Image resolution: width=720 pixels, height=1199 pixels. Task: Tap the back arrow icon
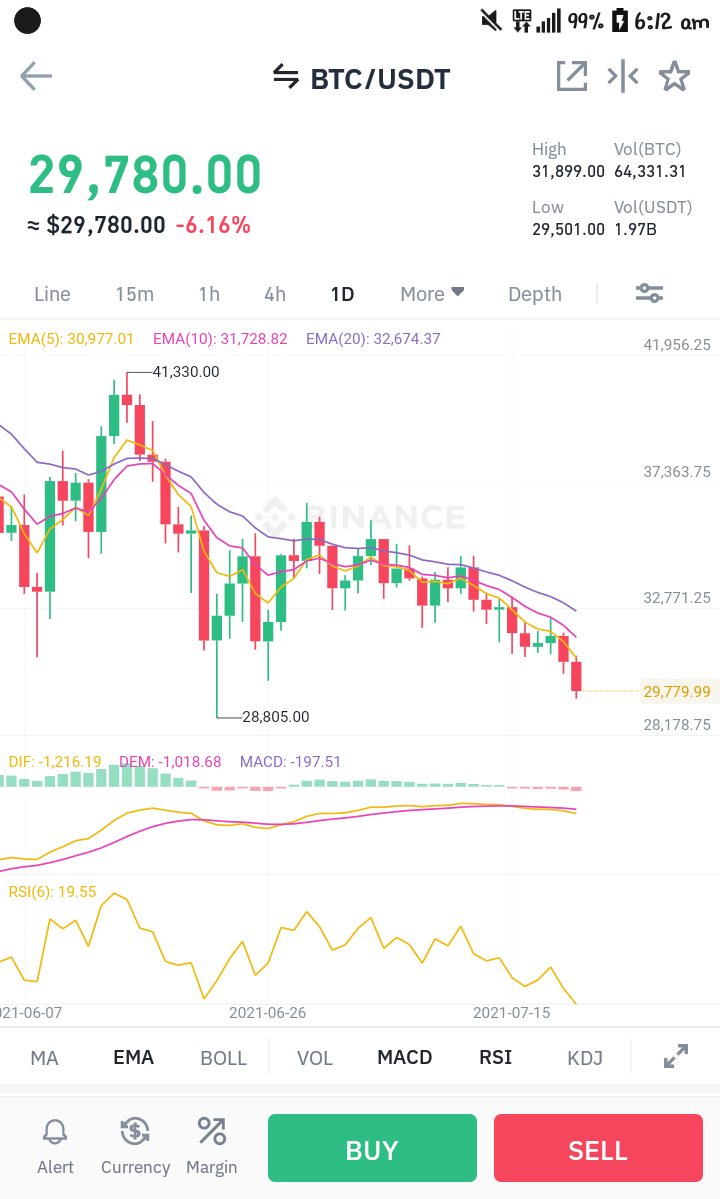36,76
